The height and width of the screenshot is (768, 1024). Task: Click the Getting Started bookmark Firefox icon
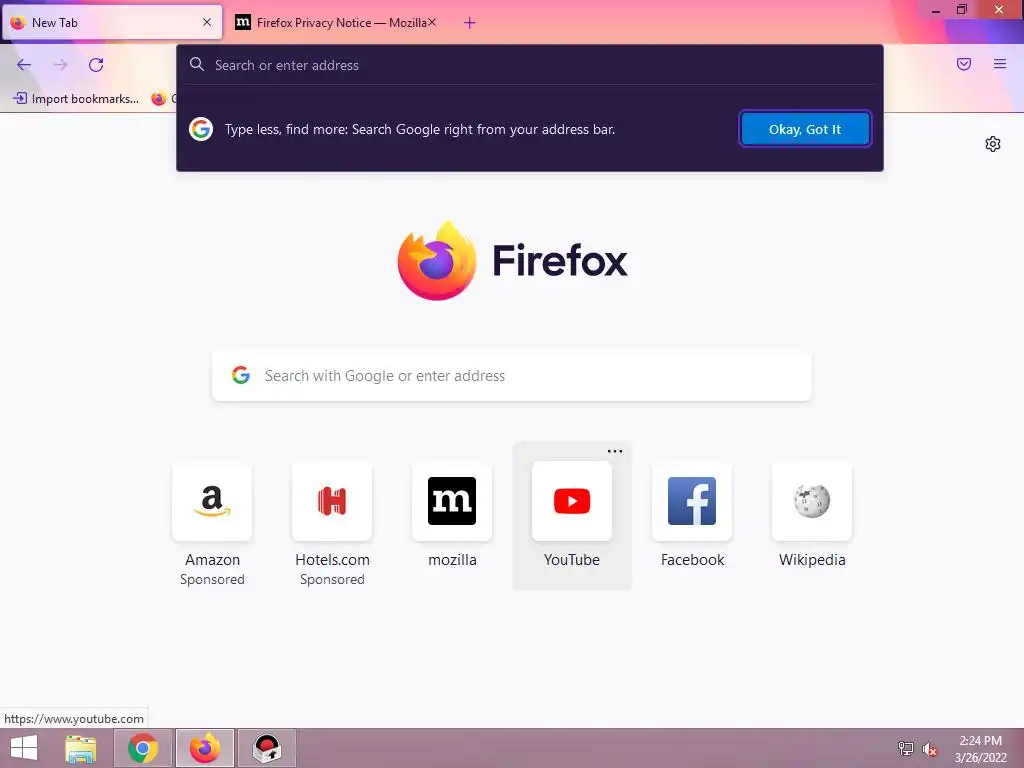point(159,99)
